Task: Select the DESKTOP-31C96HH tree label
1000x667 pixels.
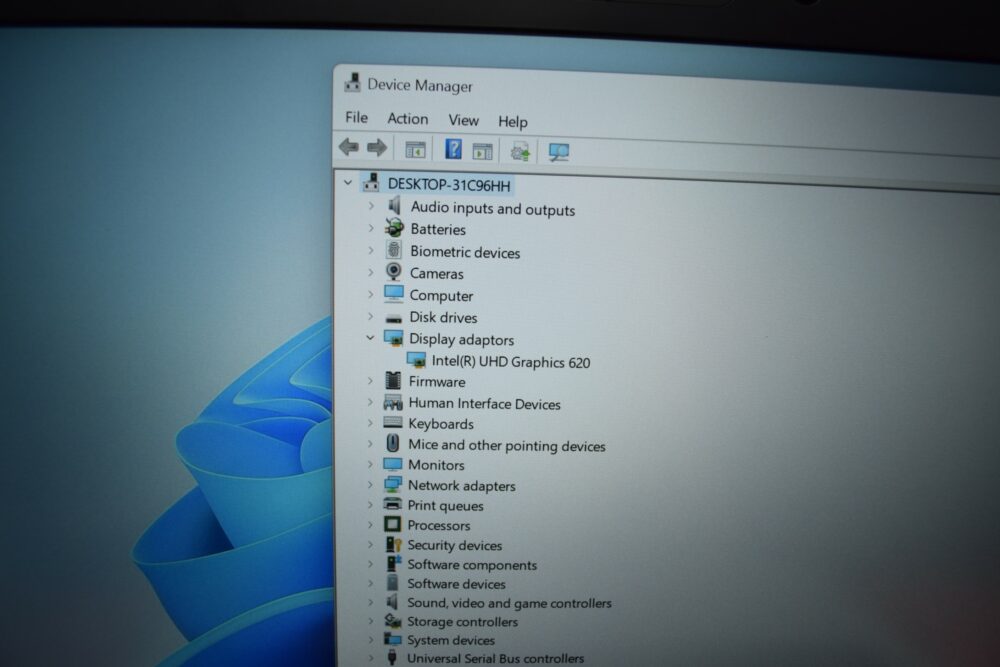Action: (449, 185)
